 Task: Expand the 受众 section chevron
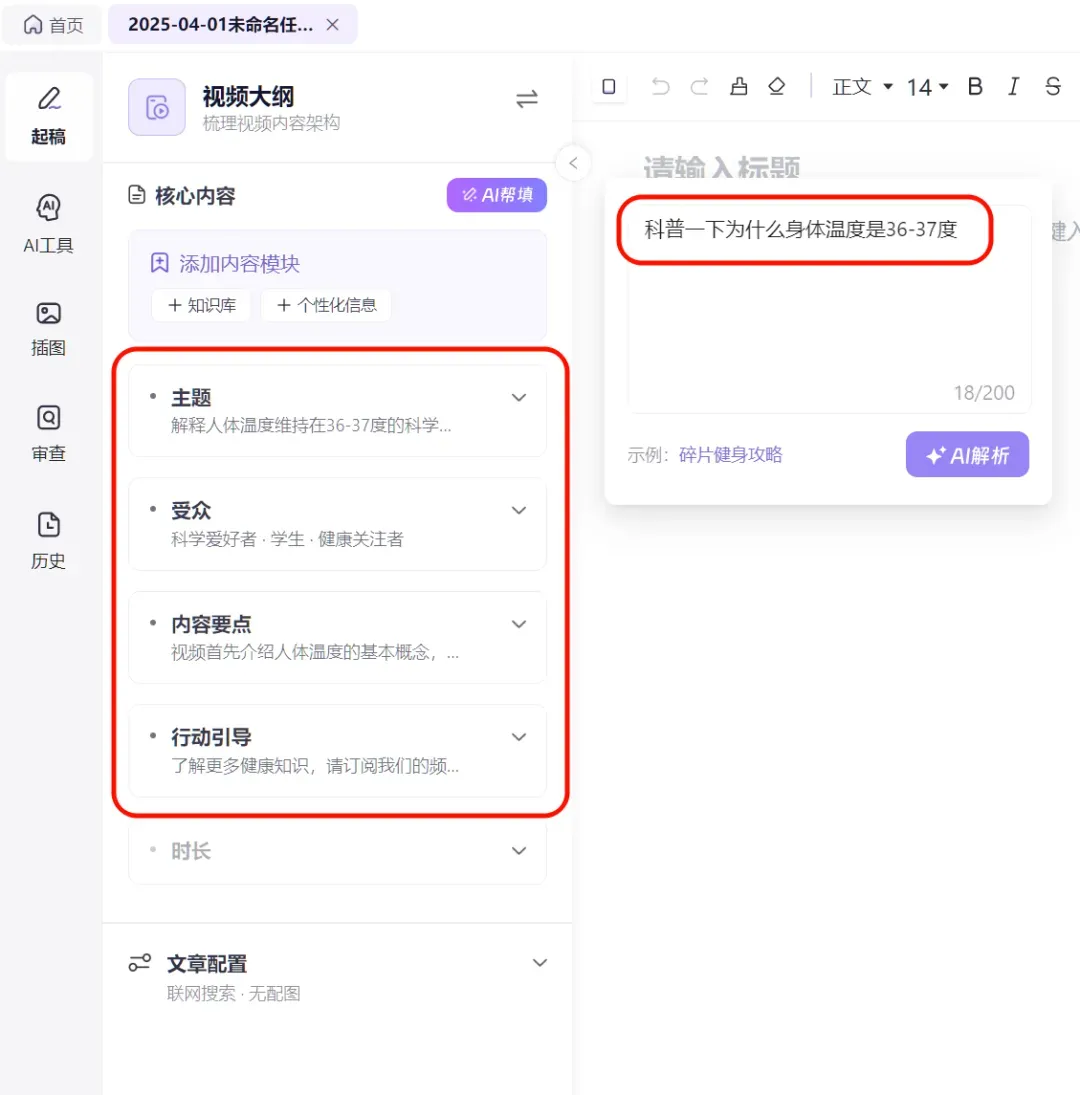click(x=519, y=510)
